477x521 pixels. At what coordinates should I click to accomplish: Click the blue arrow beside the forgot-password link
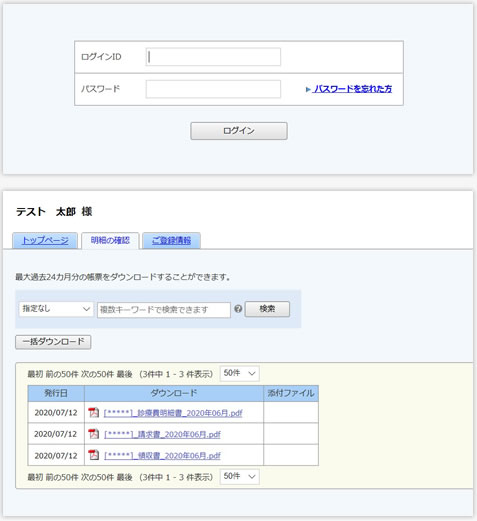[308, 89]
